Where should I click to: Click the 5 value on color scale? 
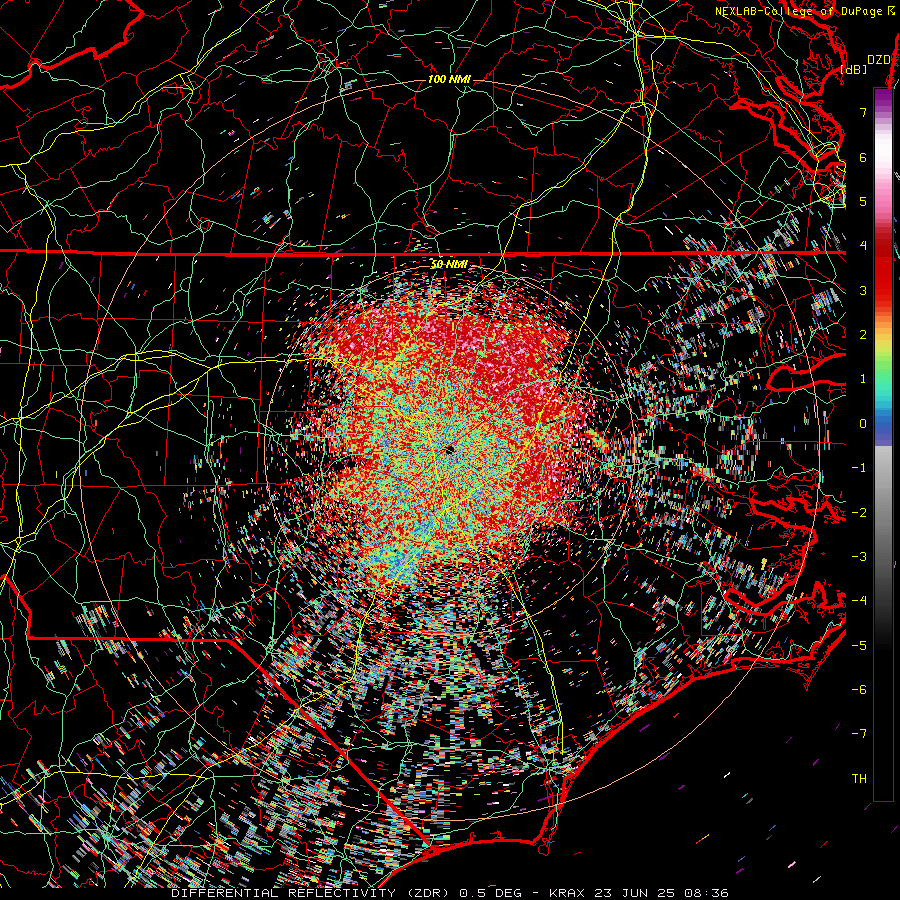(x=863, y=201)
